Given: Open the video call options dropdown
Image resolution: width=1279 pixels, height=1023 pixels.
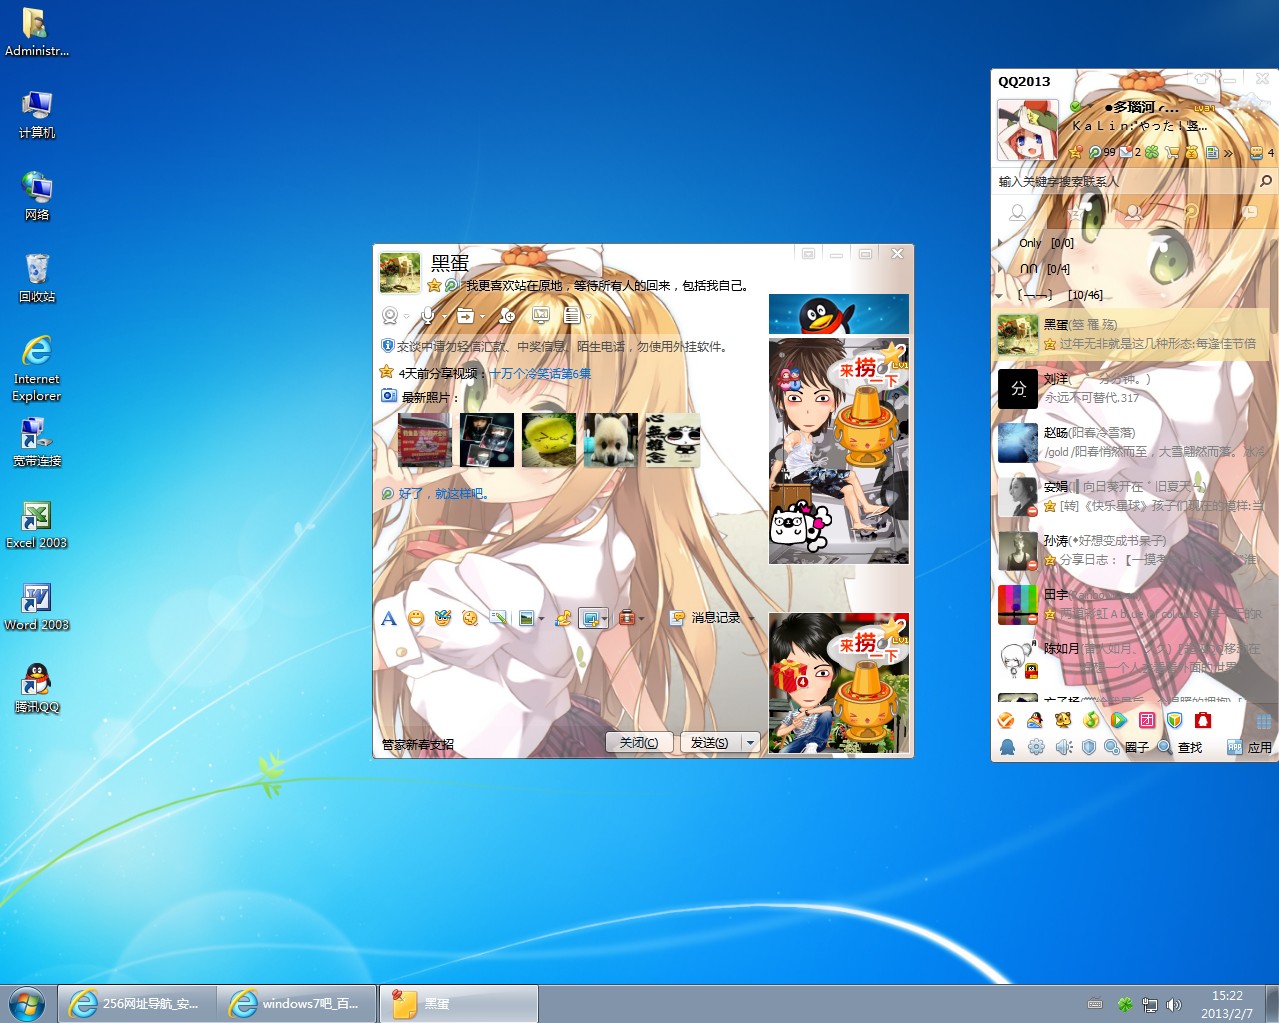Looking at the screenshot, I should [x=406, y=317].
